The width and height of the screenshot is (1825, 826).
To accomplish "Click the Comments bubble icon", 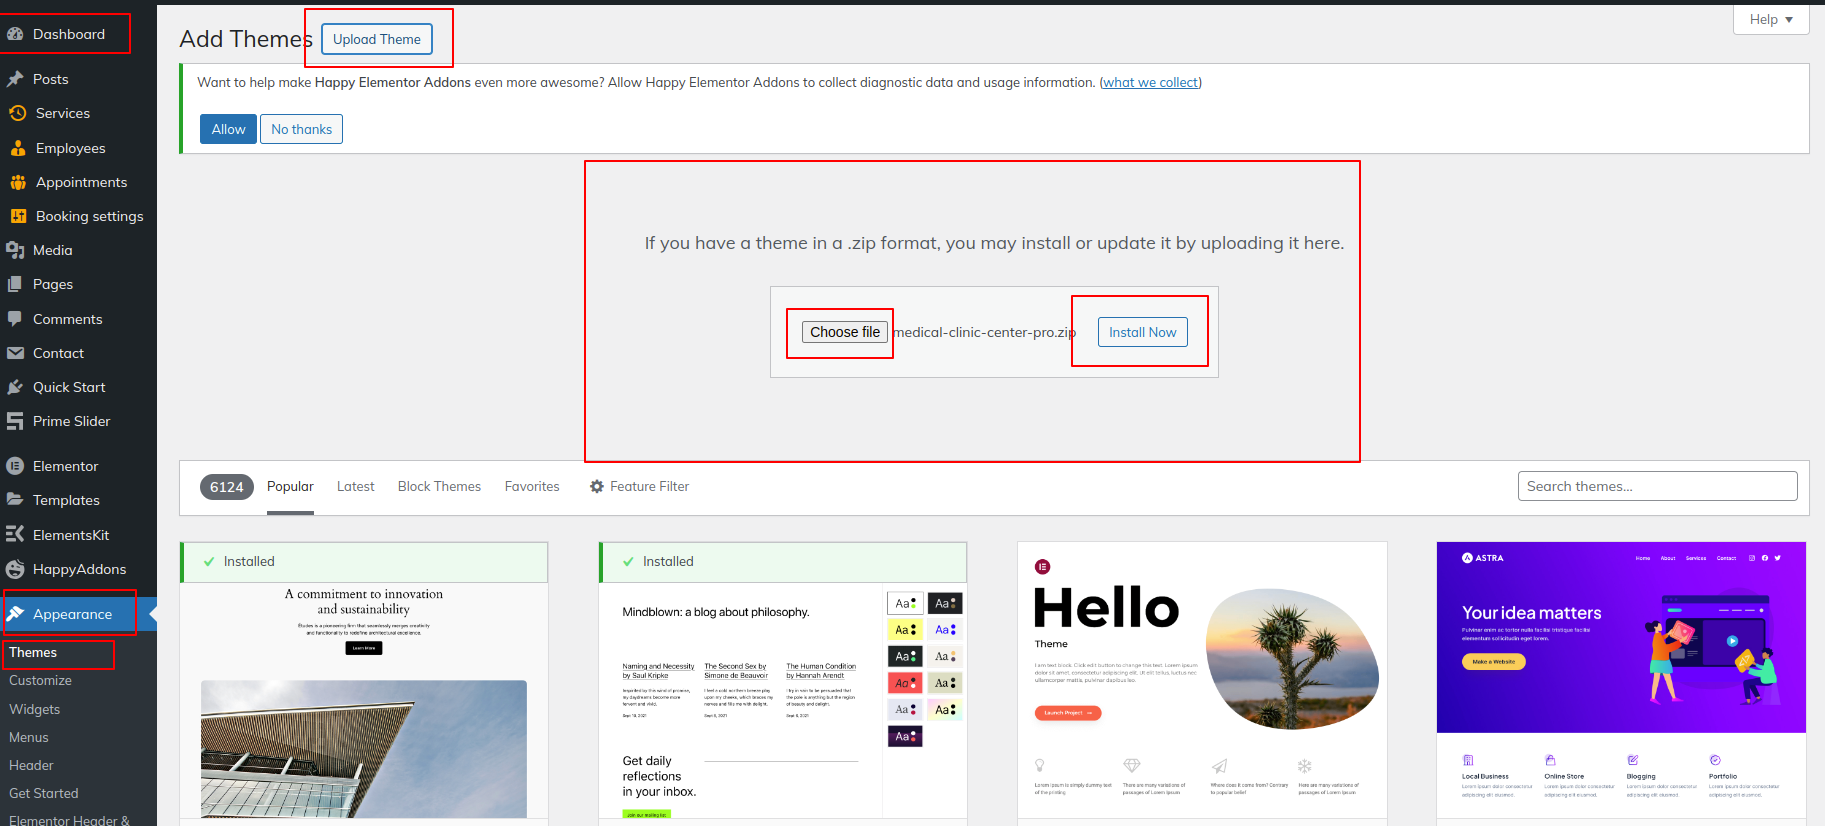I will tap(15, 319).
